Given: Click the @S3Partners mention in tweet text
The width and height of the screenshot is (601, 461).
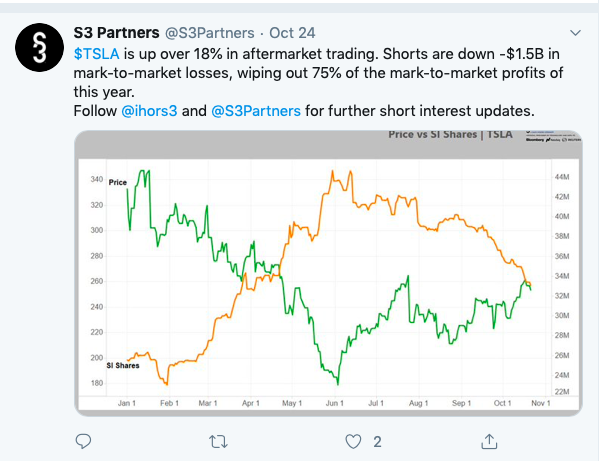Looking at the screenshot, I should point(256,111).
